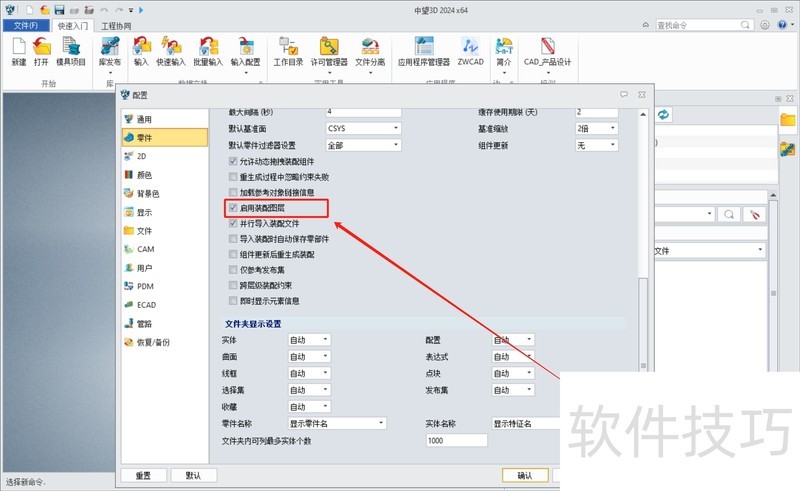Open 组件更新 dropdown
The height and width of the screenshot is (491, 800).
click(597, 145)
